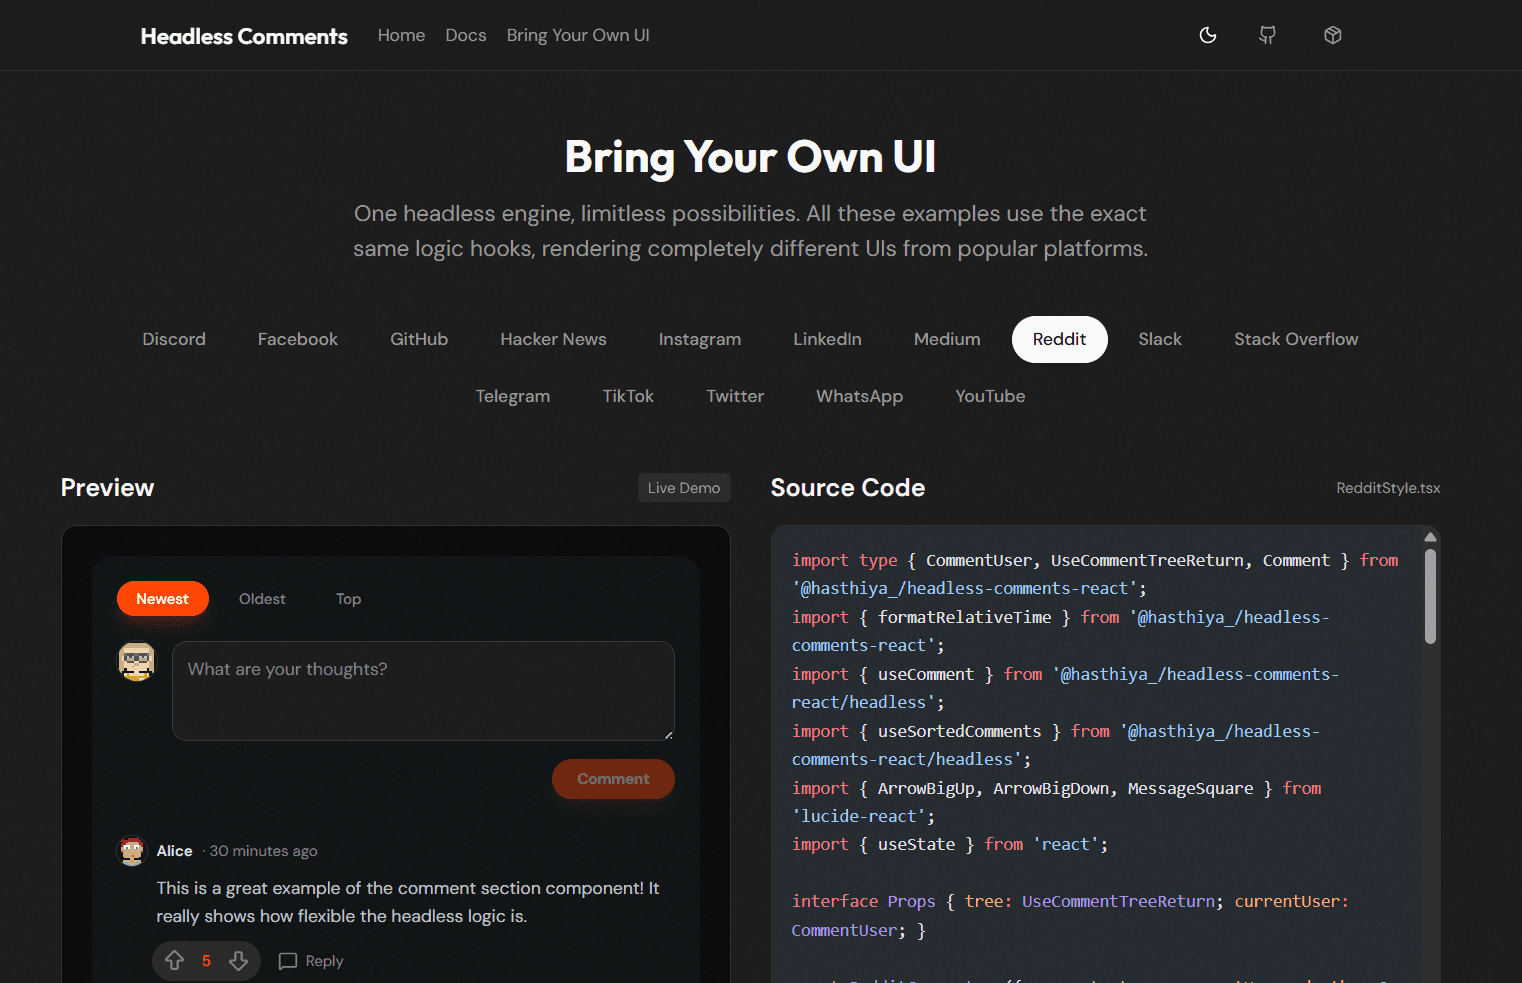Click the code scrollbar up arrow
The image size is (1522, 983).
click(x=1430, y=537)
